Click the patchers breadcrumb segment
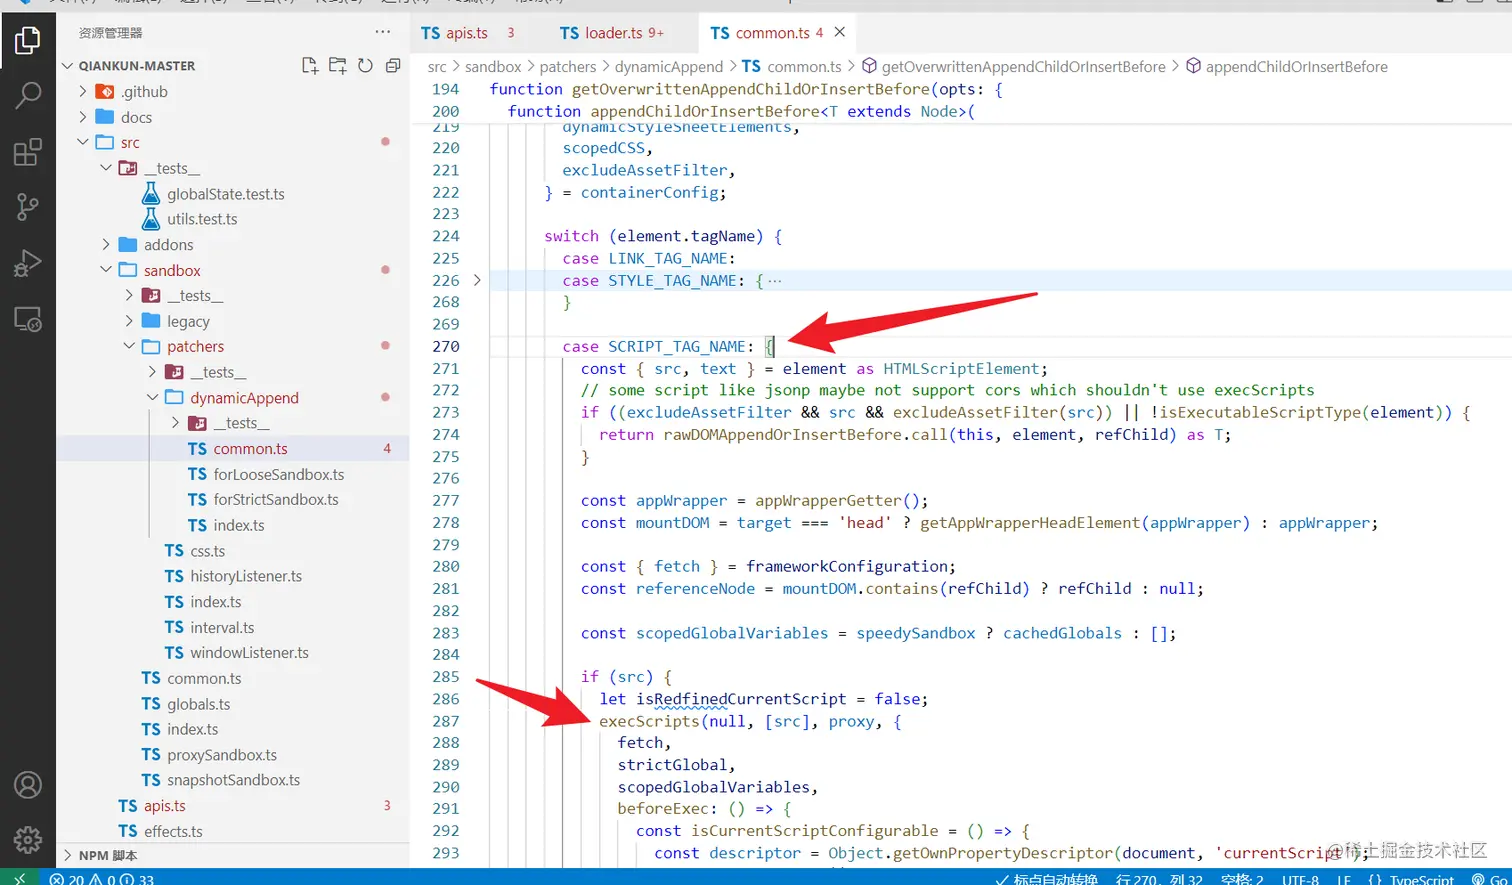 click(567, 67)
